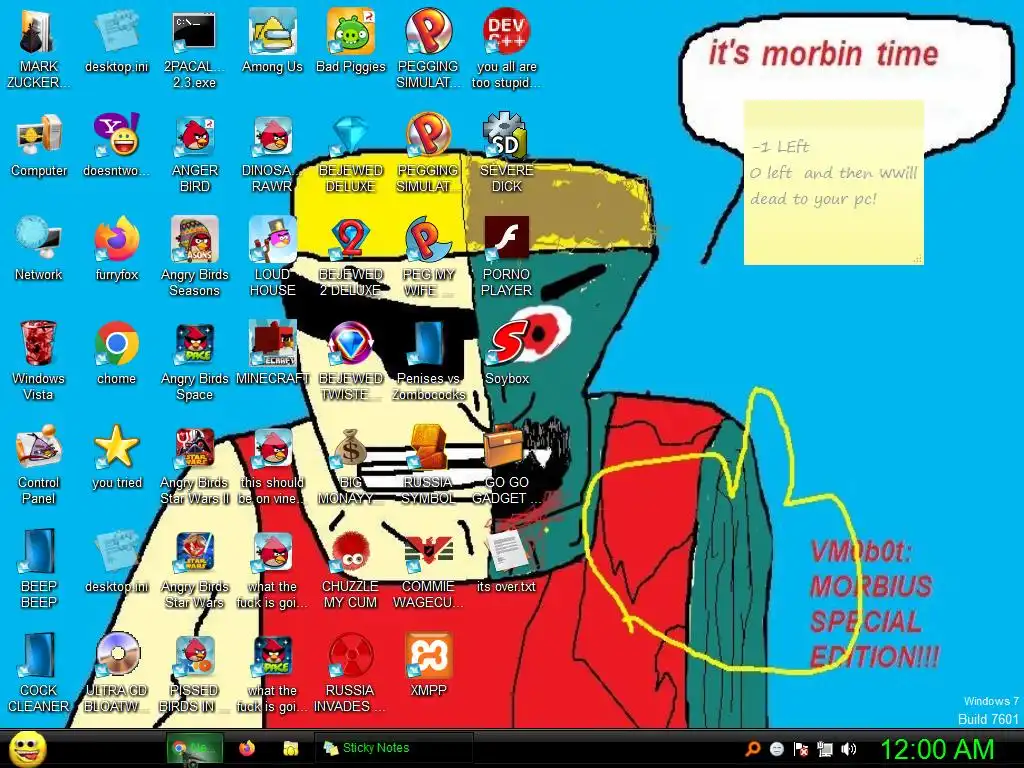The image size is (1024, 768).
Task: Open the RUSSIA SYMBOL icon
Action: 428,464
